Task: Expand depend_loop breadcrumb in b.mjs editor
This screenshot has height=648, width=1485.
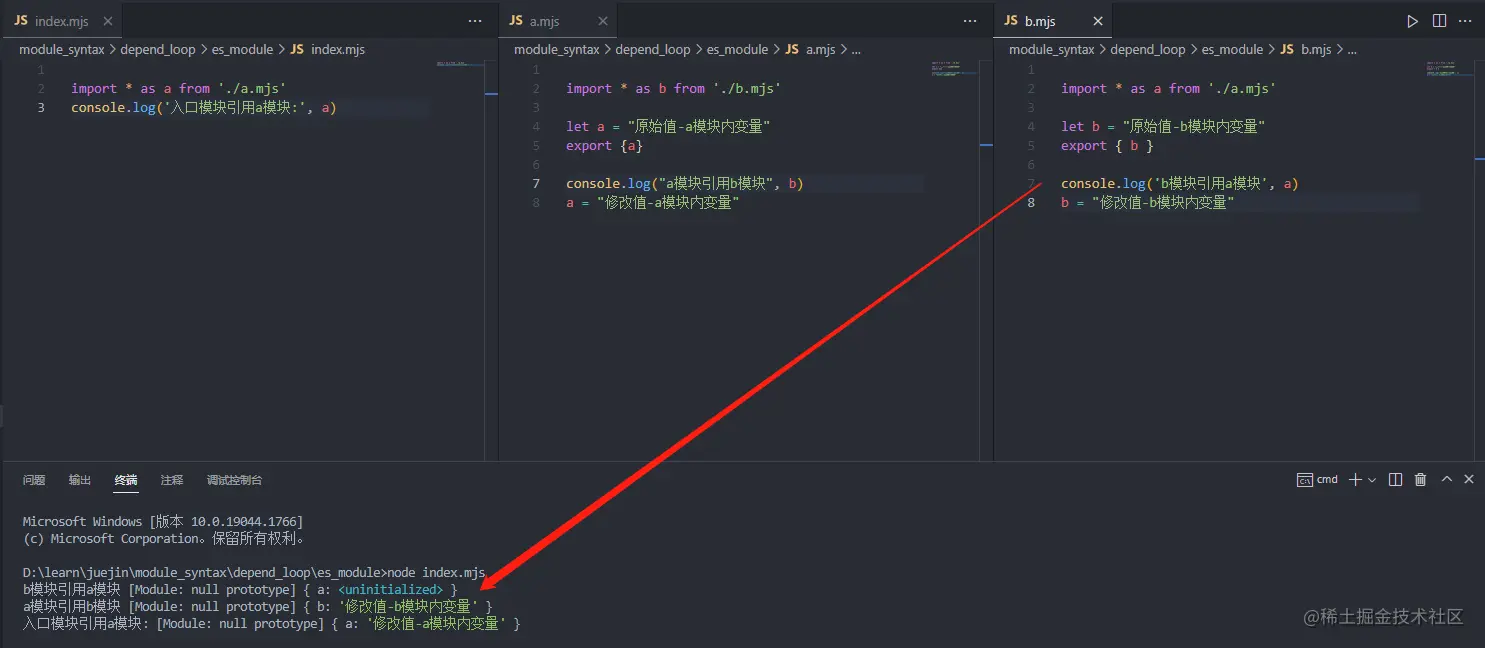Action: pos(1148,49)
